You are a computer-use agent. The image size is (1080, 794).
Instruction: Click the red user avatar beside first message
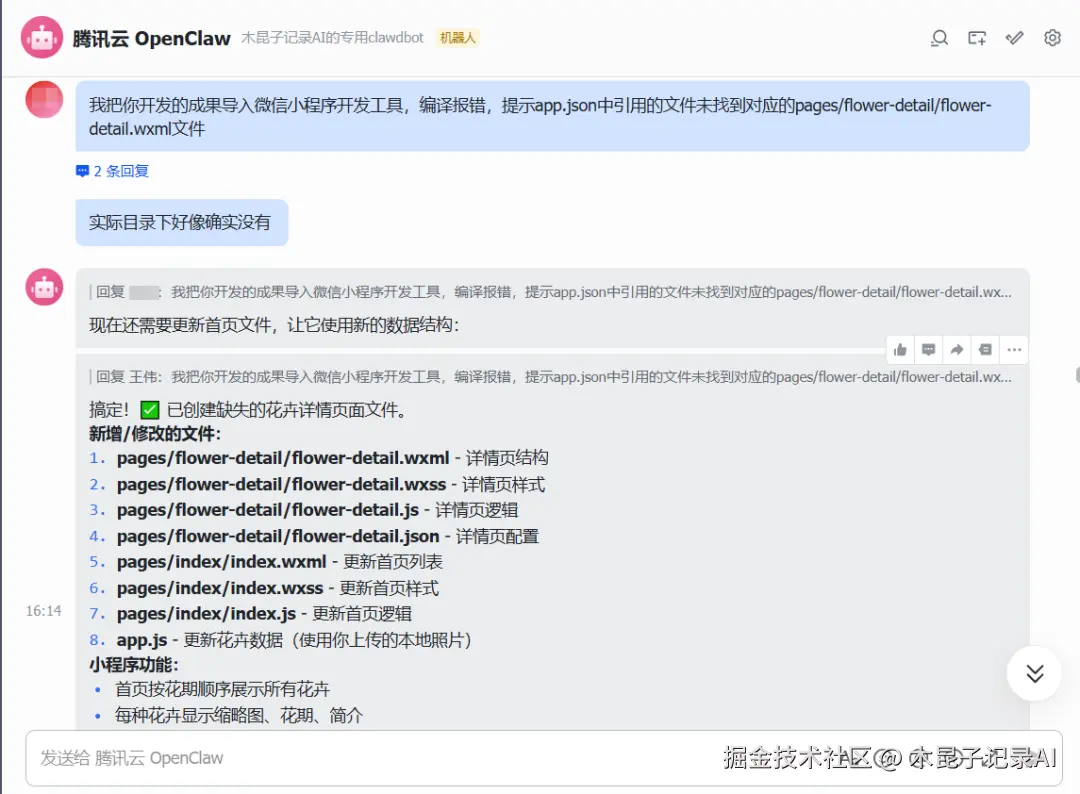(44, 99)
